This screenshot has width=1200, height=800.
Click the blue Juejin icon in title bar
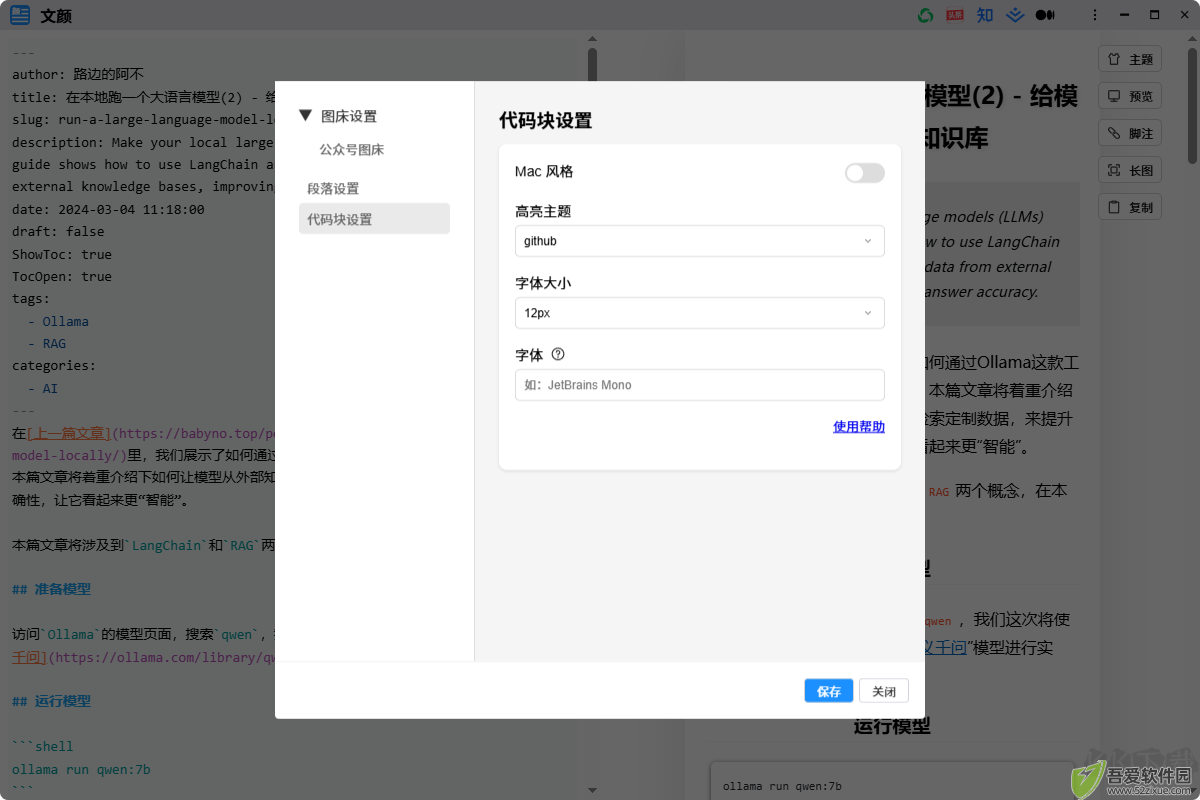(x=1015, y=15)
